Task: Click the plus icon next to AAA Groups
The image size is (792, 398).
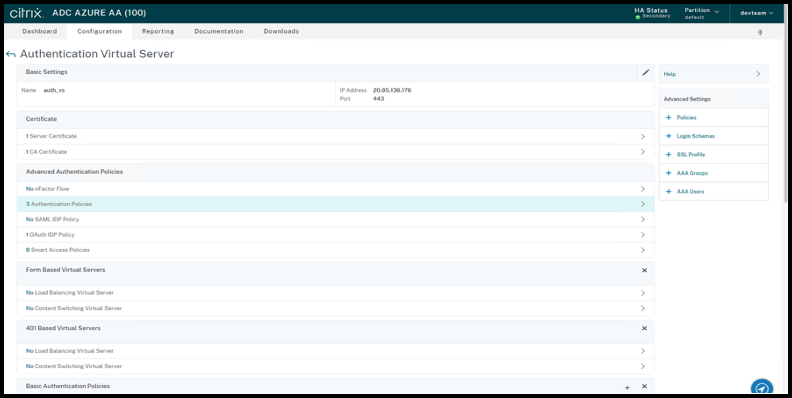Action: coord(669,173)
